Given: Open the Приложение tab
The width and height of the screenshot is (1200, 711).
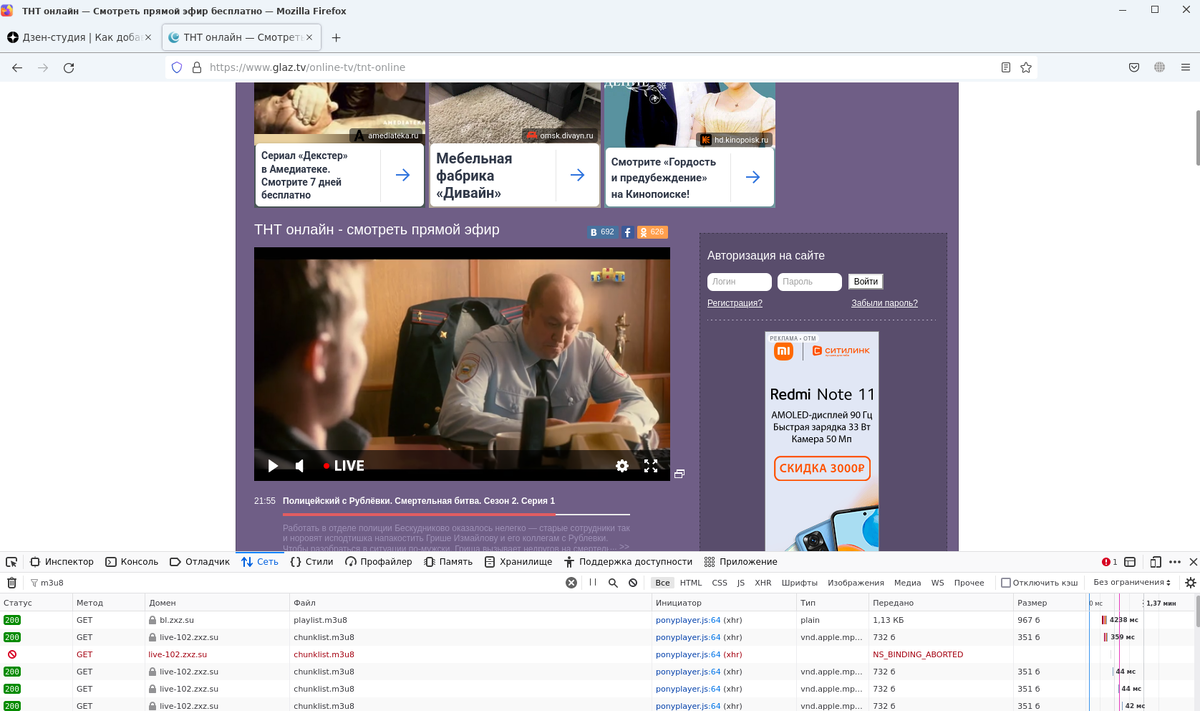Looking at the screenshot, I should (x=741, y=562).
